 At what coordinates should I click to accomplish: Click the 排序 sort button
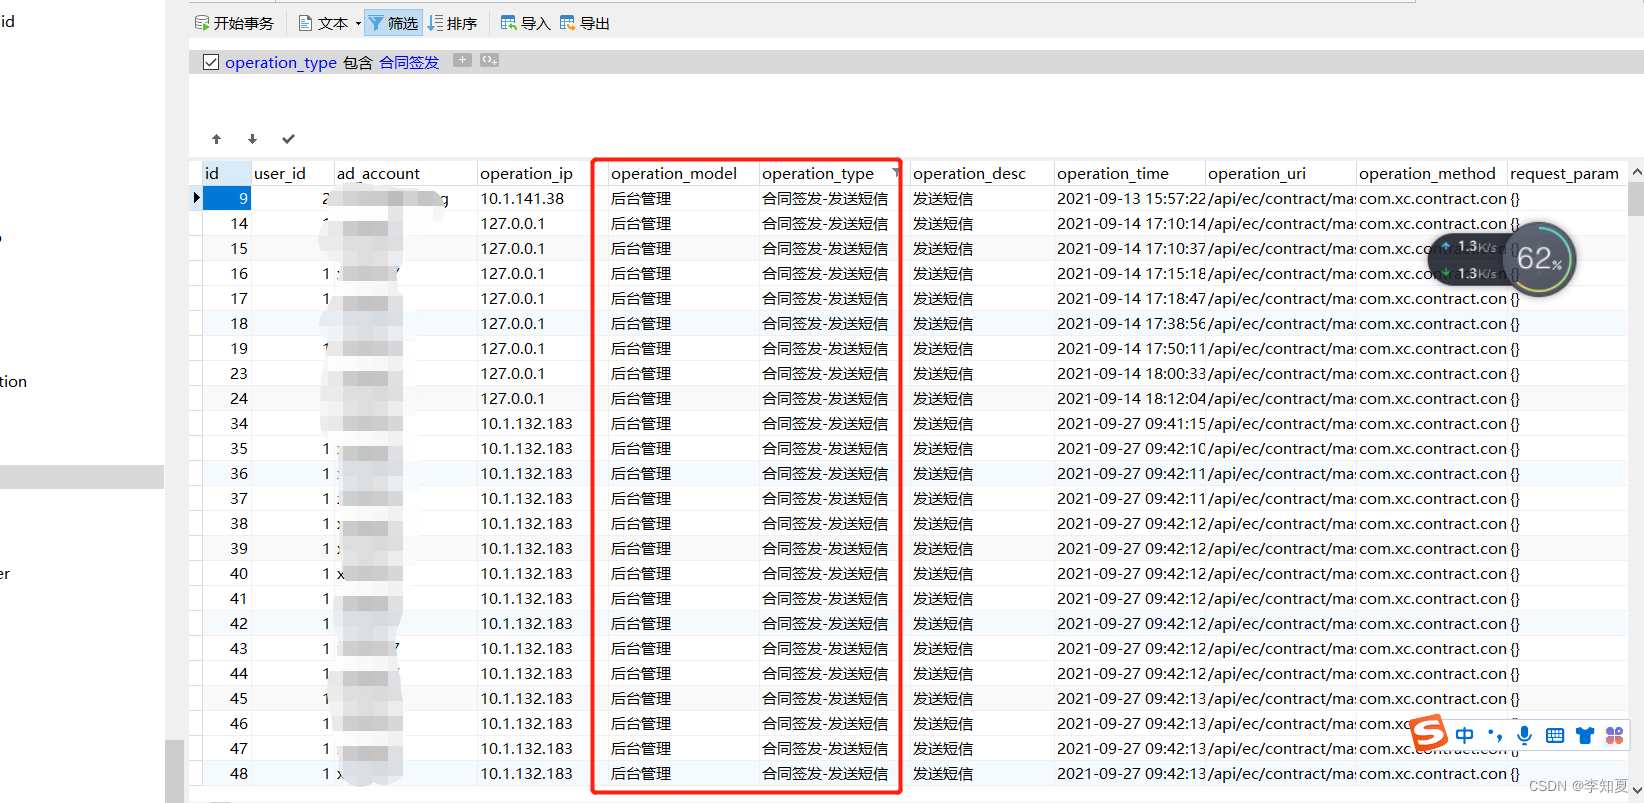[453, 23]
